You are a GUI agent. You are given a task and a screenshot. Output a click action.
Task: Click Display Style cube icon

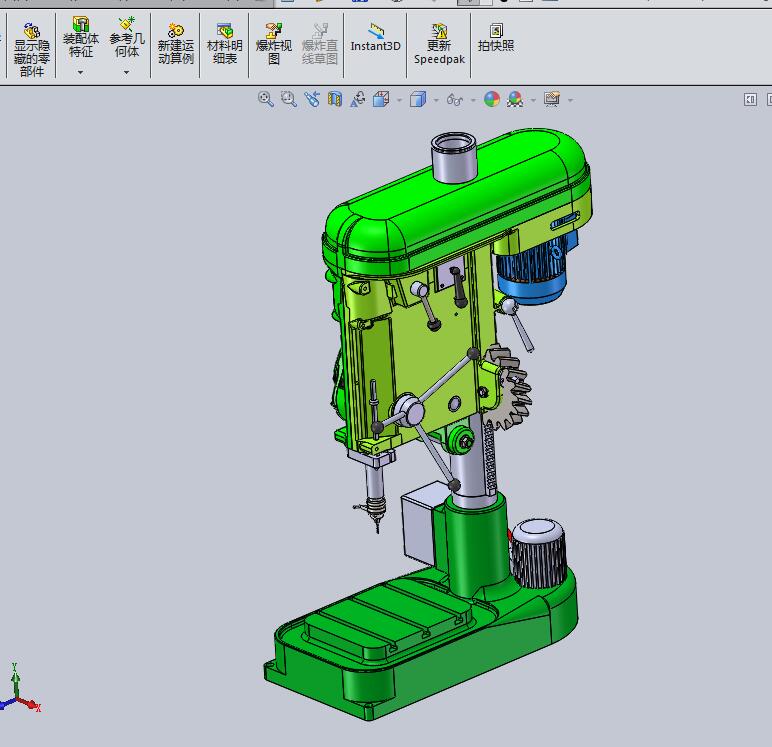coord(418,99)
